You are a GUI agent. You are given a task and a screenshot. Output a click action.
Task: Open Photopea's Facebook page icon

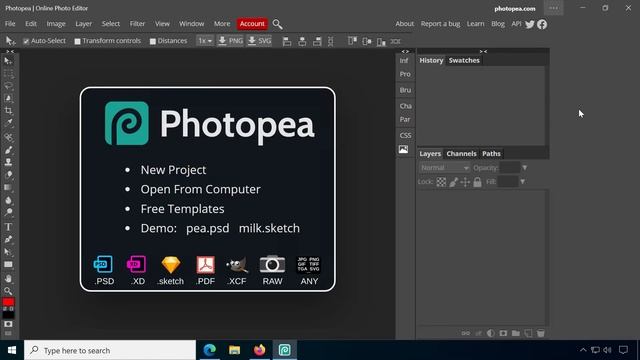coord(542,24)
